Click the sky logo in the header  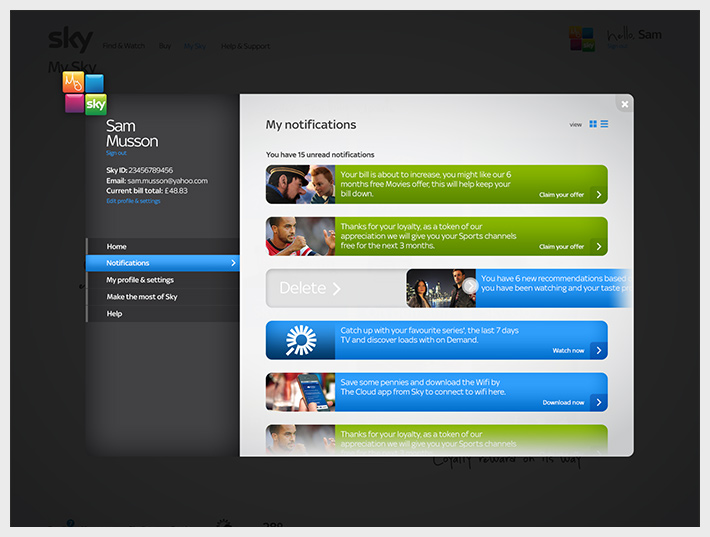[x=70, y=39]
